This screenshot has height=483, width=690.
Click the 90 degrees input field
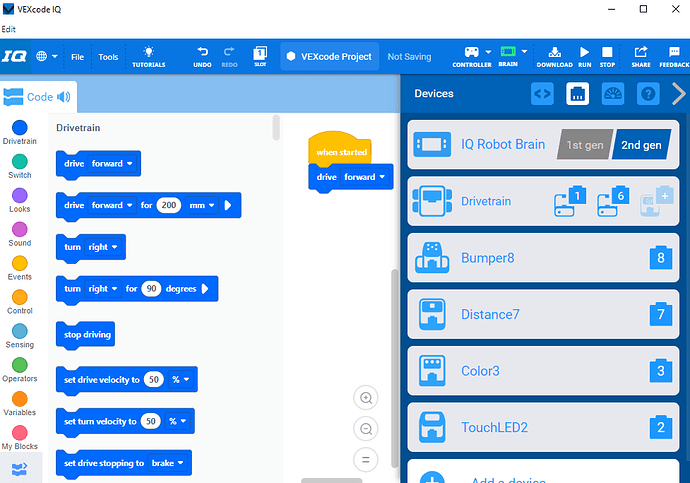(151, 289)
